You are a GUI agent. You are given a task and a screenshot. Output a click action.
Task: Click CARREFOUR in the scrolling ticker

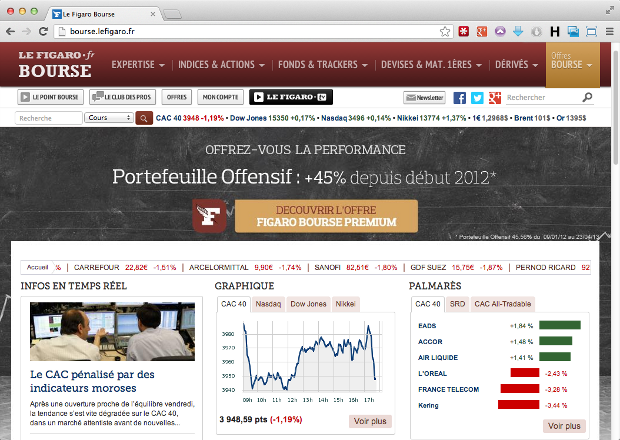(x=96, y=268)
